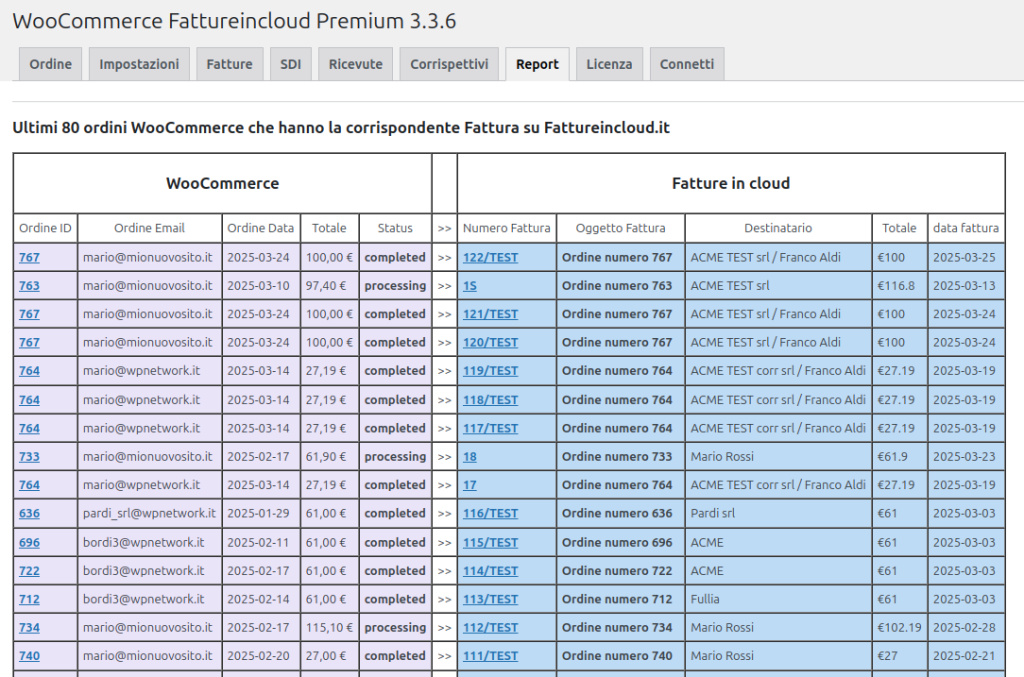Select the Ordine Email column header

(150, 228)
